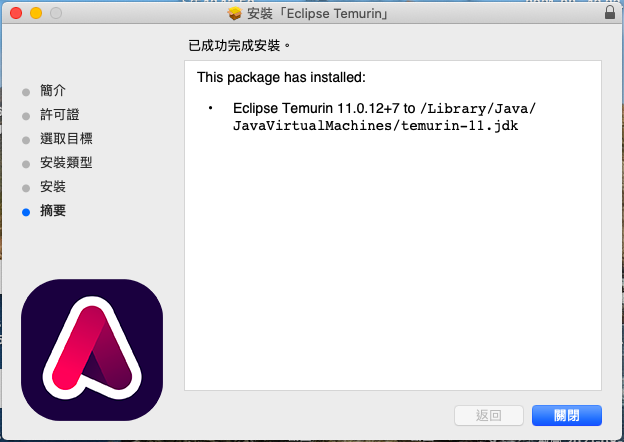Screen dimensions: 624x442
Task: Click the 已成功完成安裝 heading
Action: [239, 46]
